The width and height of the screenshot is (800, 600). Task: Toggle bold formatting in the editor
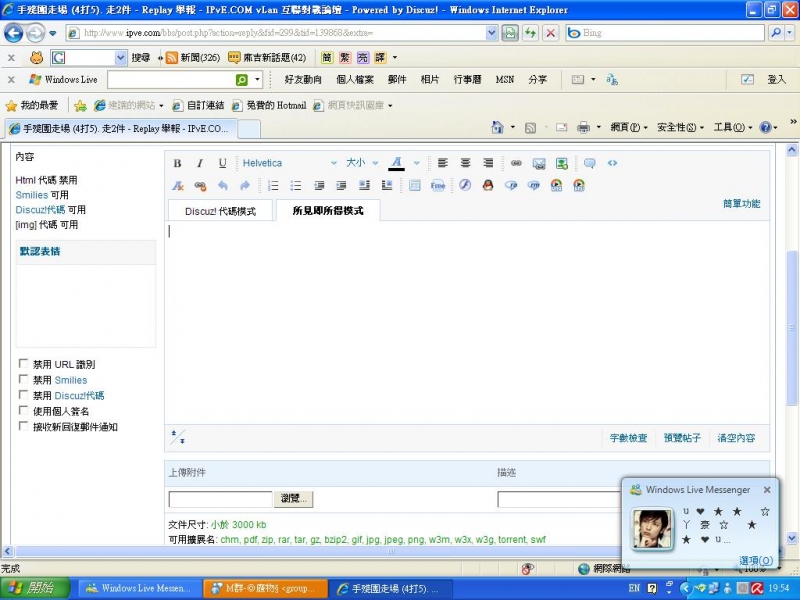tap(178, 163)
